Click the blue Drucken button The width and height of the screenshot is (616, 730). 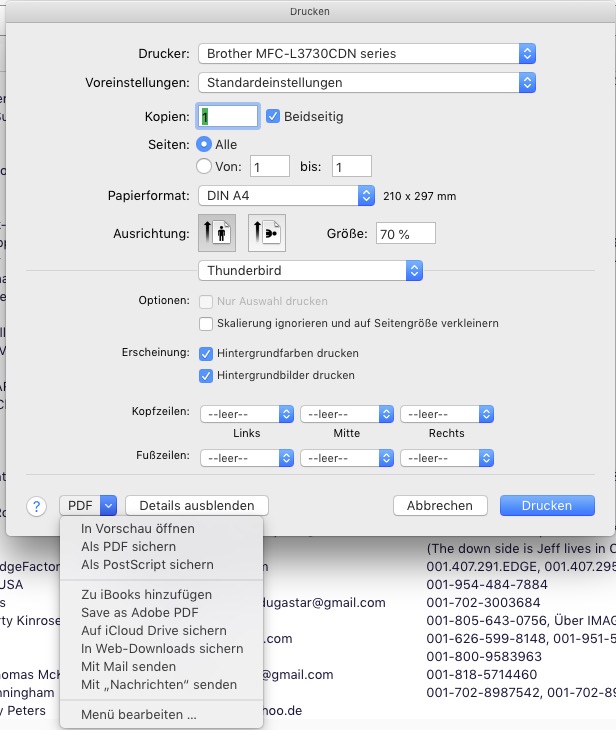[x=547, y=506]
